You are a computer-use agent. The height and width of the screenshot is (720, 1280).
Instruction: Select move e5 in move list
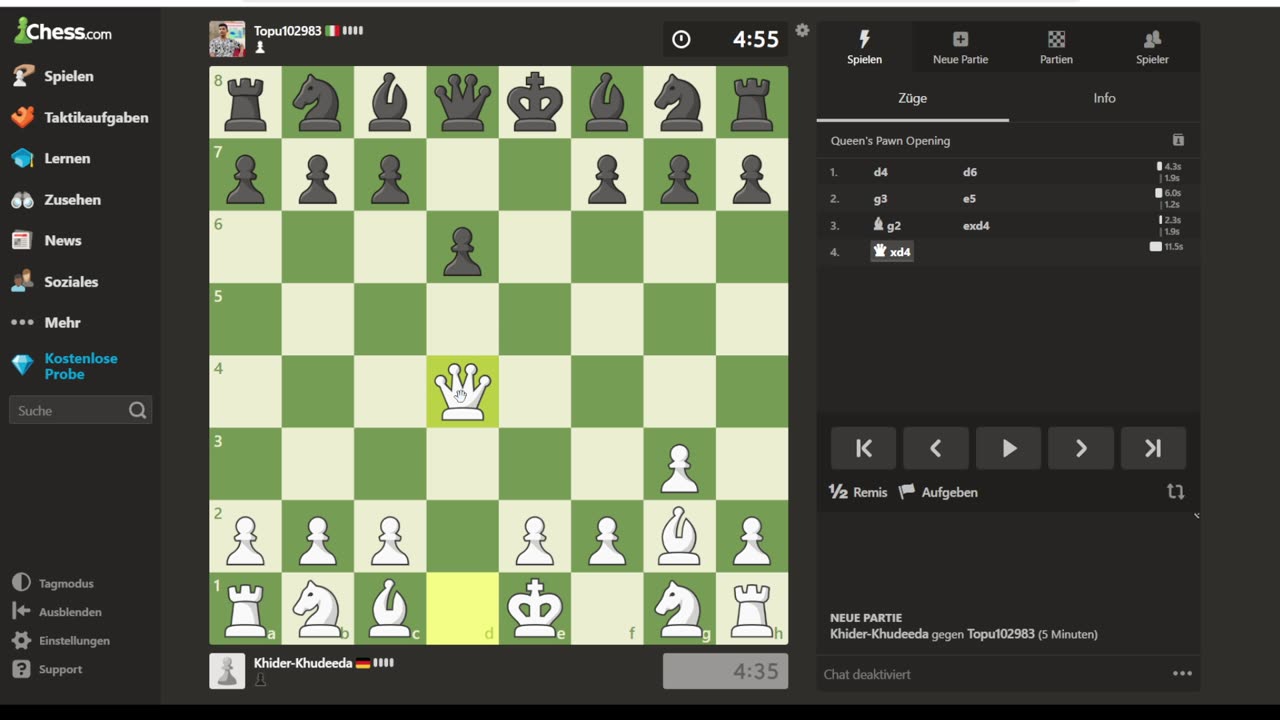point(970,199)
